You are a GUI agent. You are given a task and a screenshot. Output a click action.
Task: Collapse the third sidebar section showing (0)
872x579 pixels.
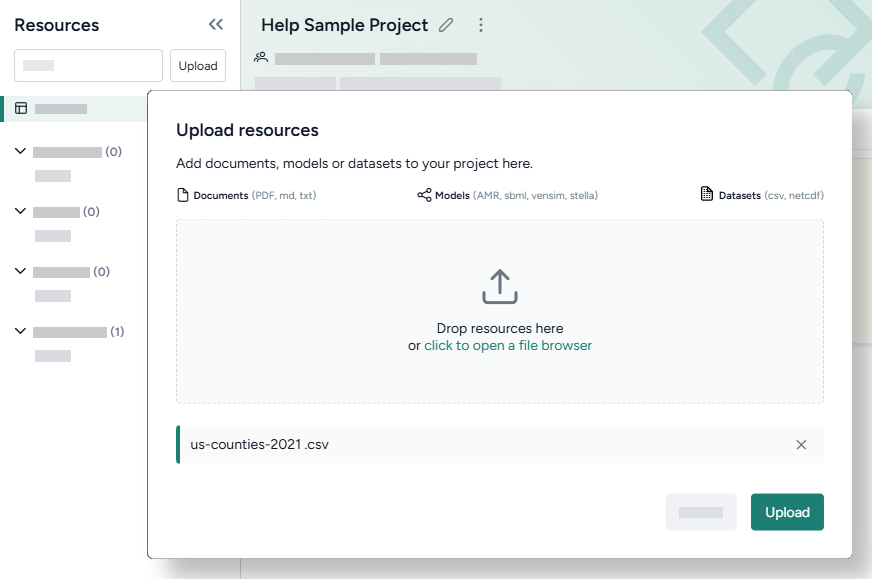coord(20,272)
